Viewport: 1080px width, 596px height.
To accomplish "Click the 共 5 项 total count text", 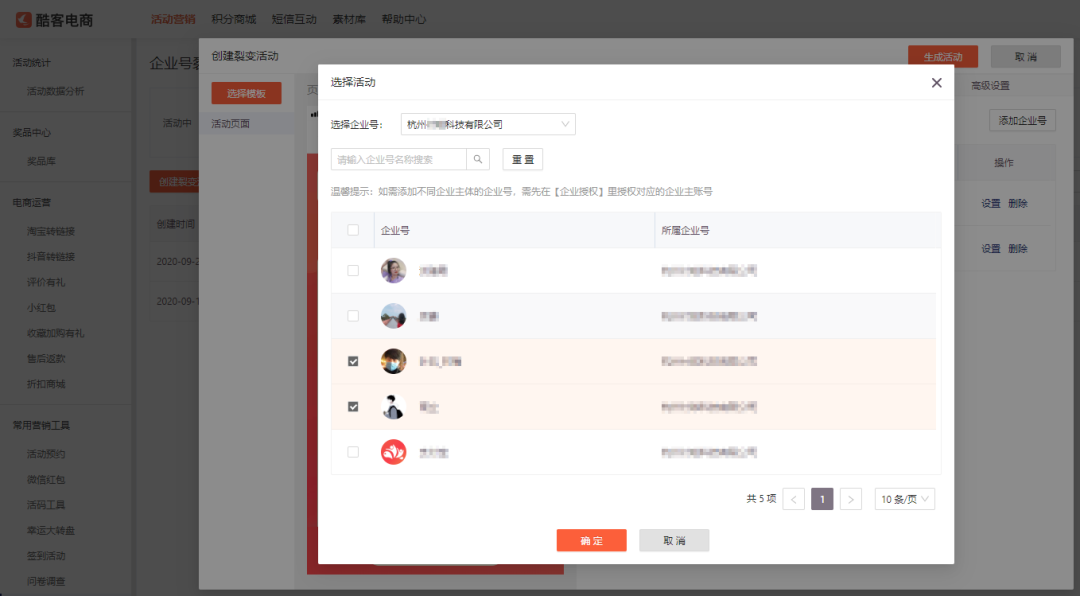I will pyautogui.click(x=761, y=499).
